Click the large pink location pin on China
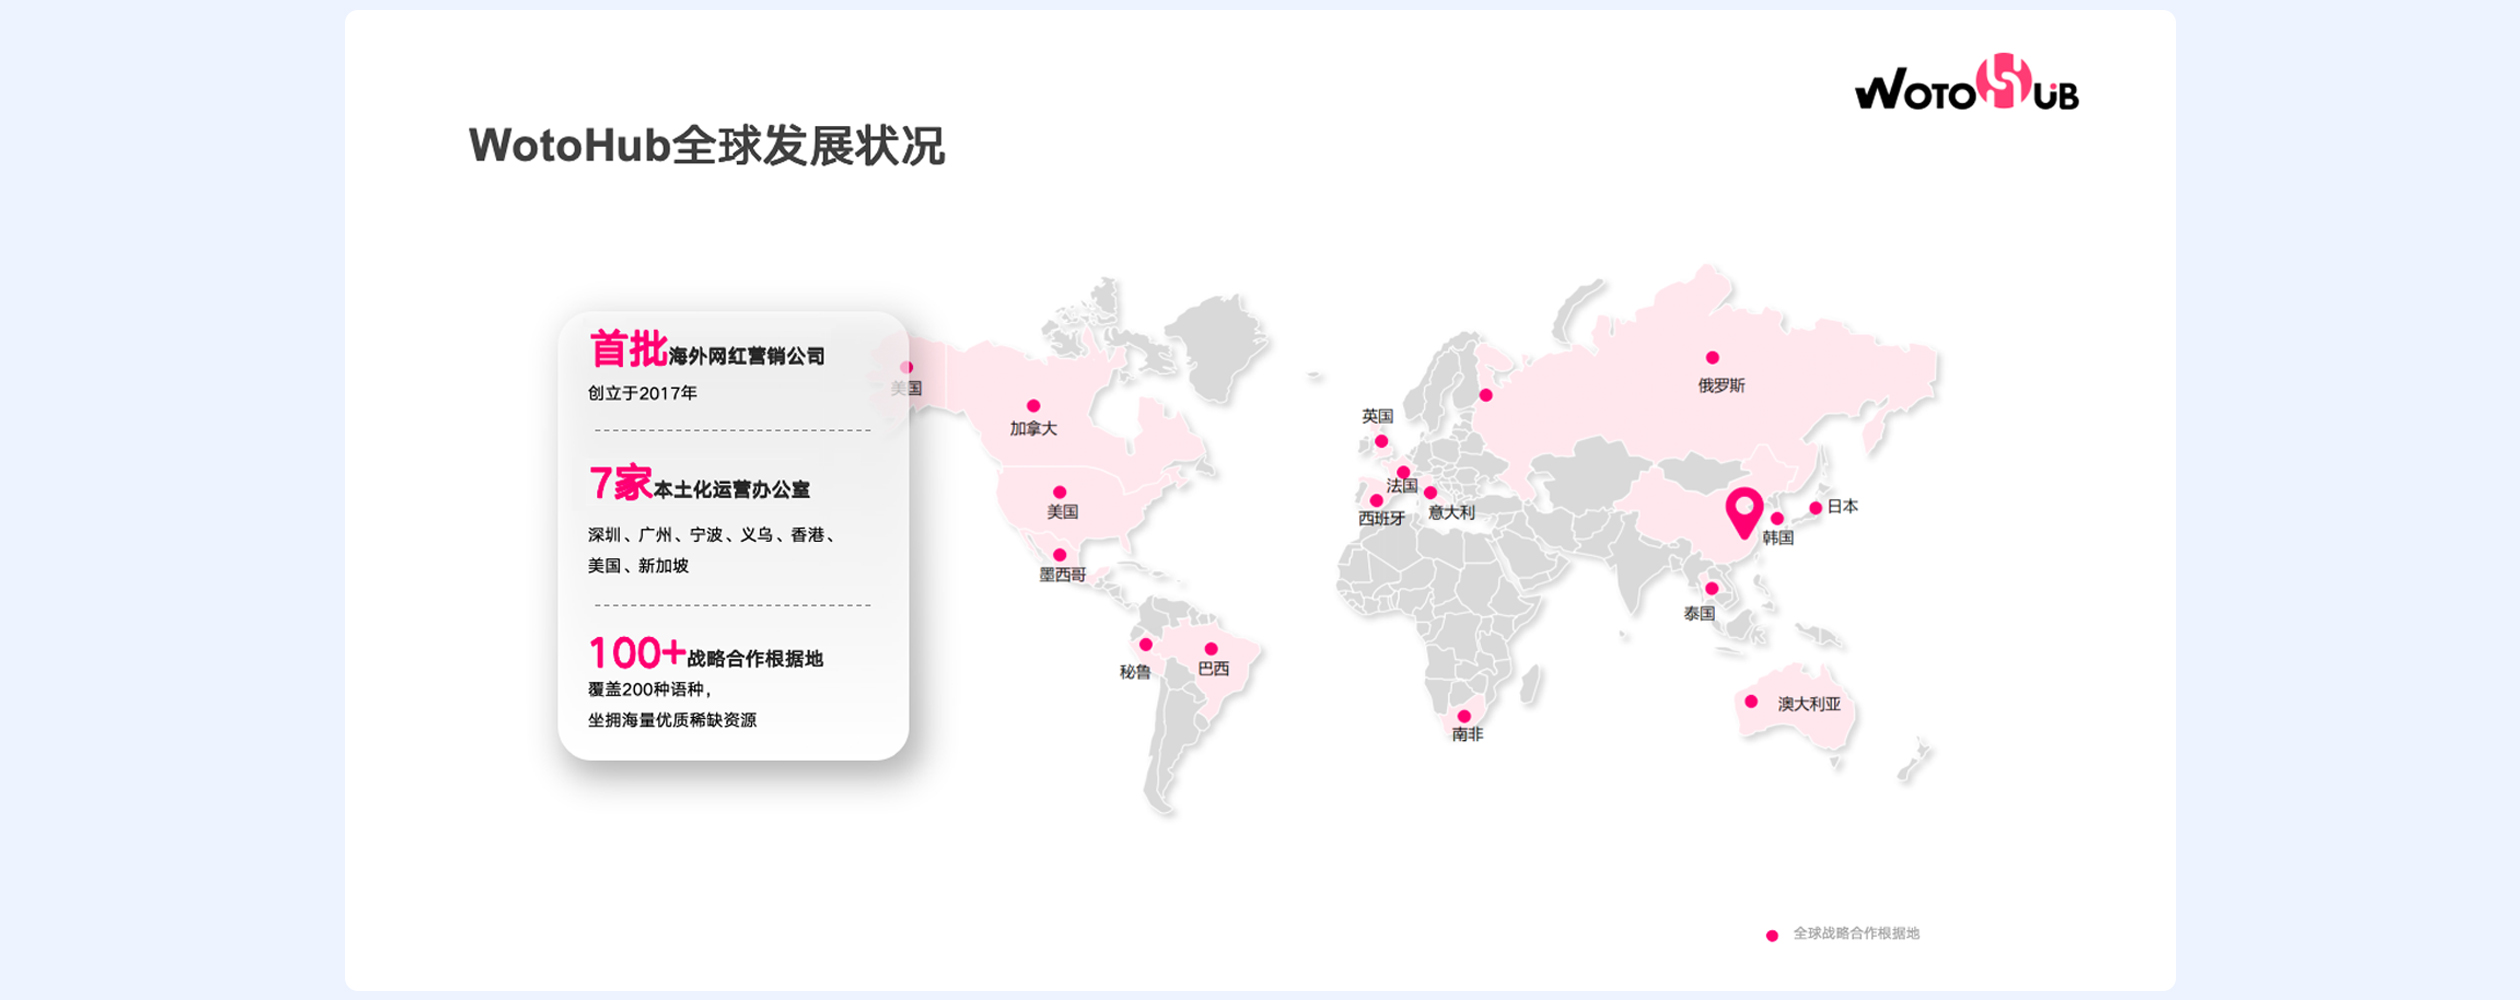 coord(1744,514)
